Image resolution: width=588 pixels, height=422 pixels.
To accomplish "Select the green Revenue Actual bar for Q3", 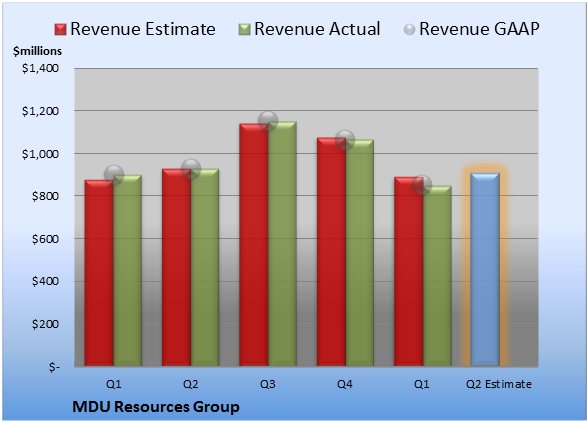I will click(x=282, y=244).
